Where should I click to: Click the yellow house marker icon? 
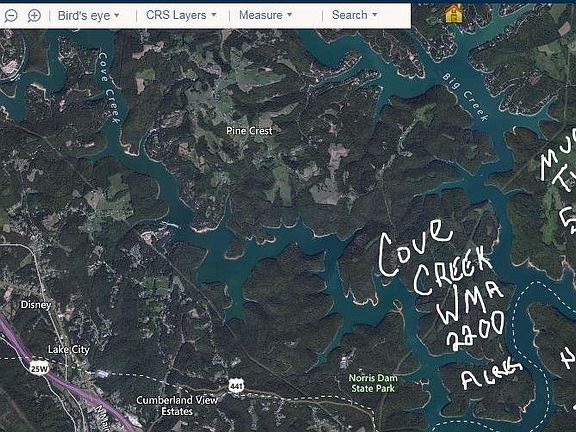[454, 14]
